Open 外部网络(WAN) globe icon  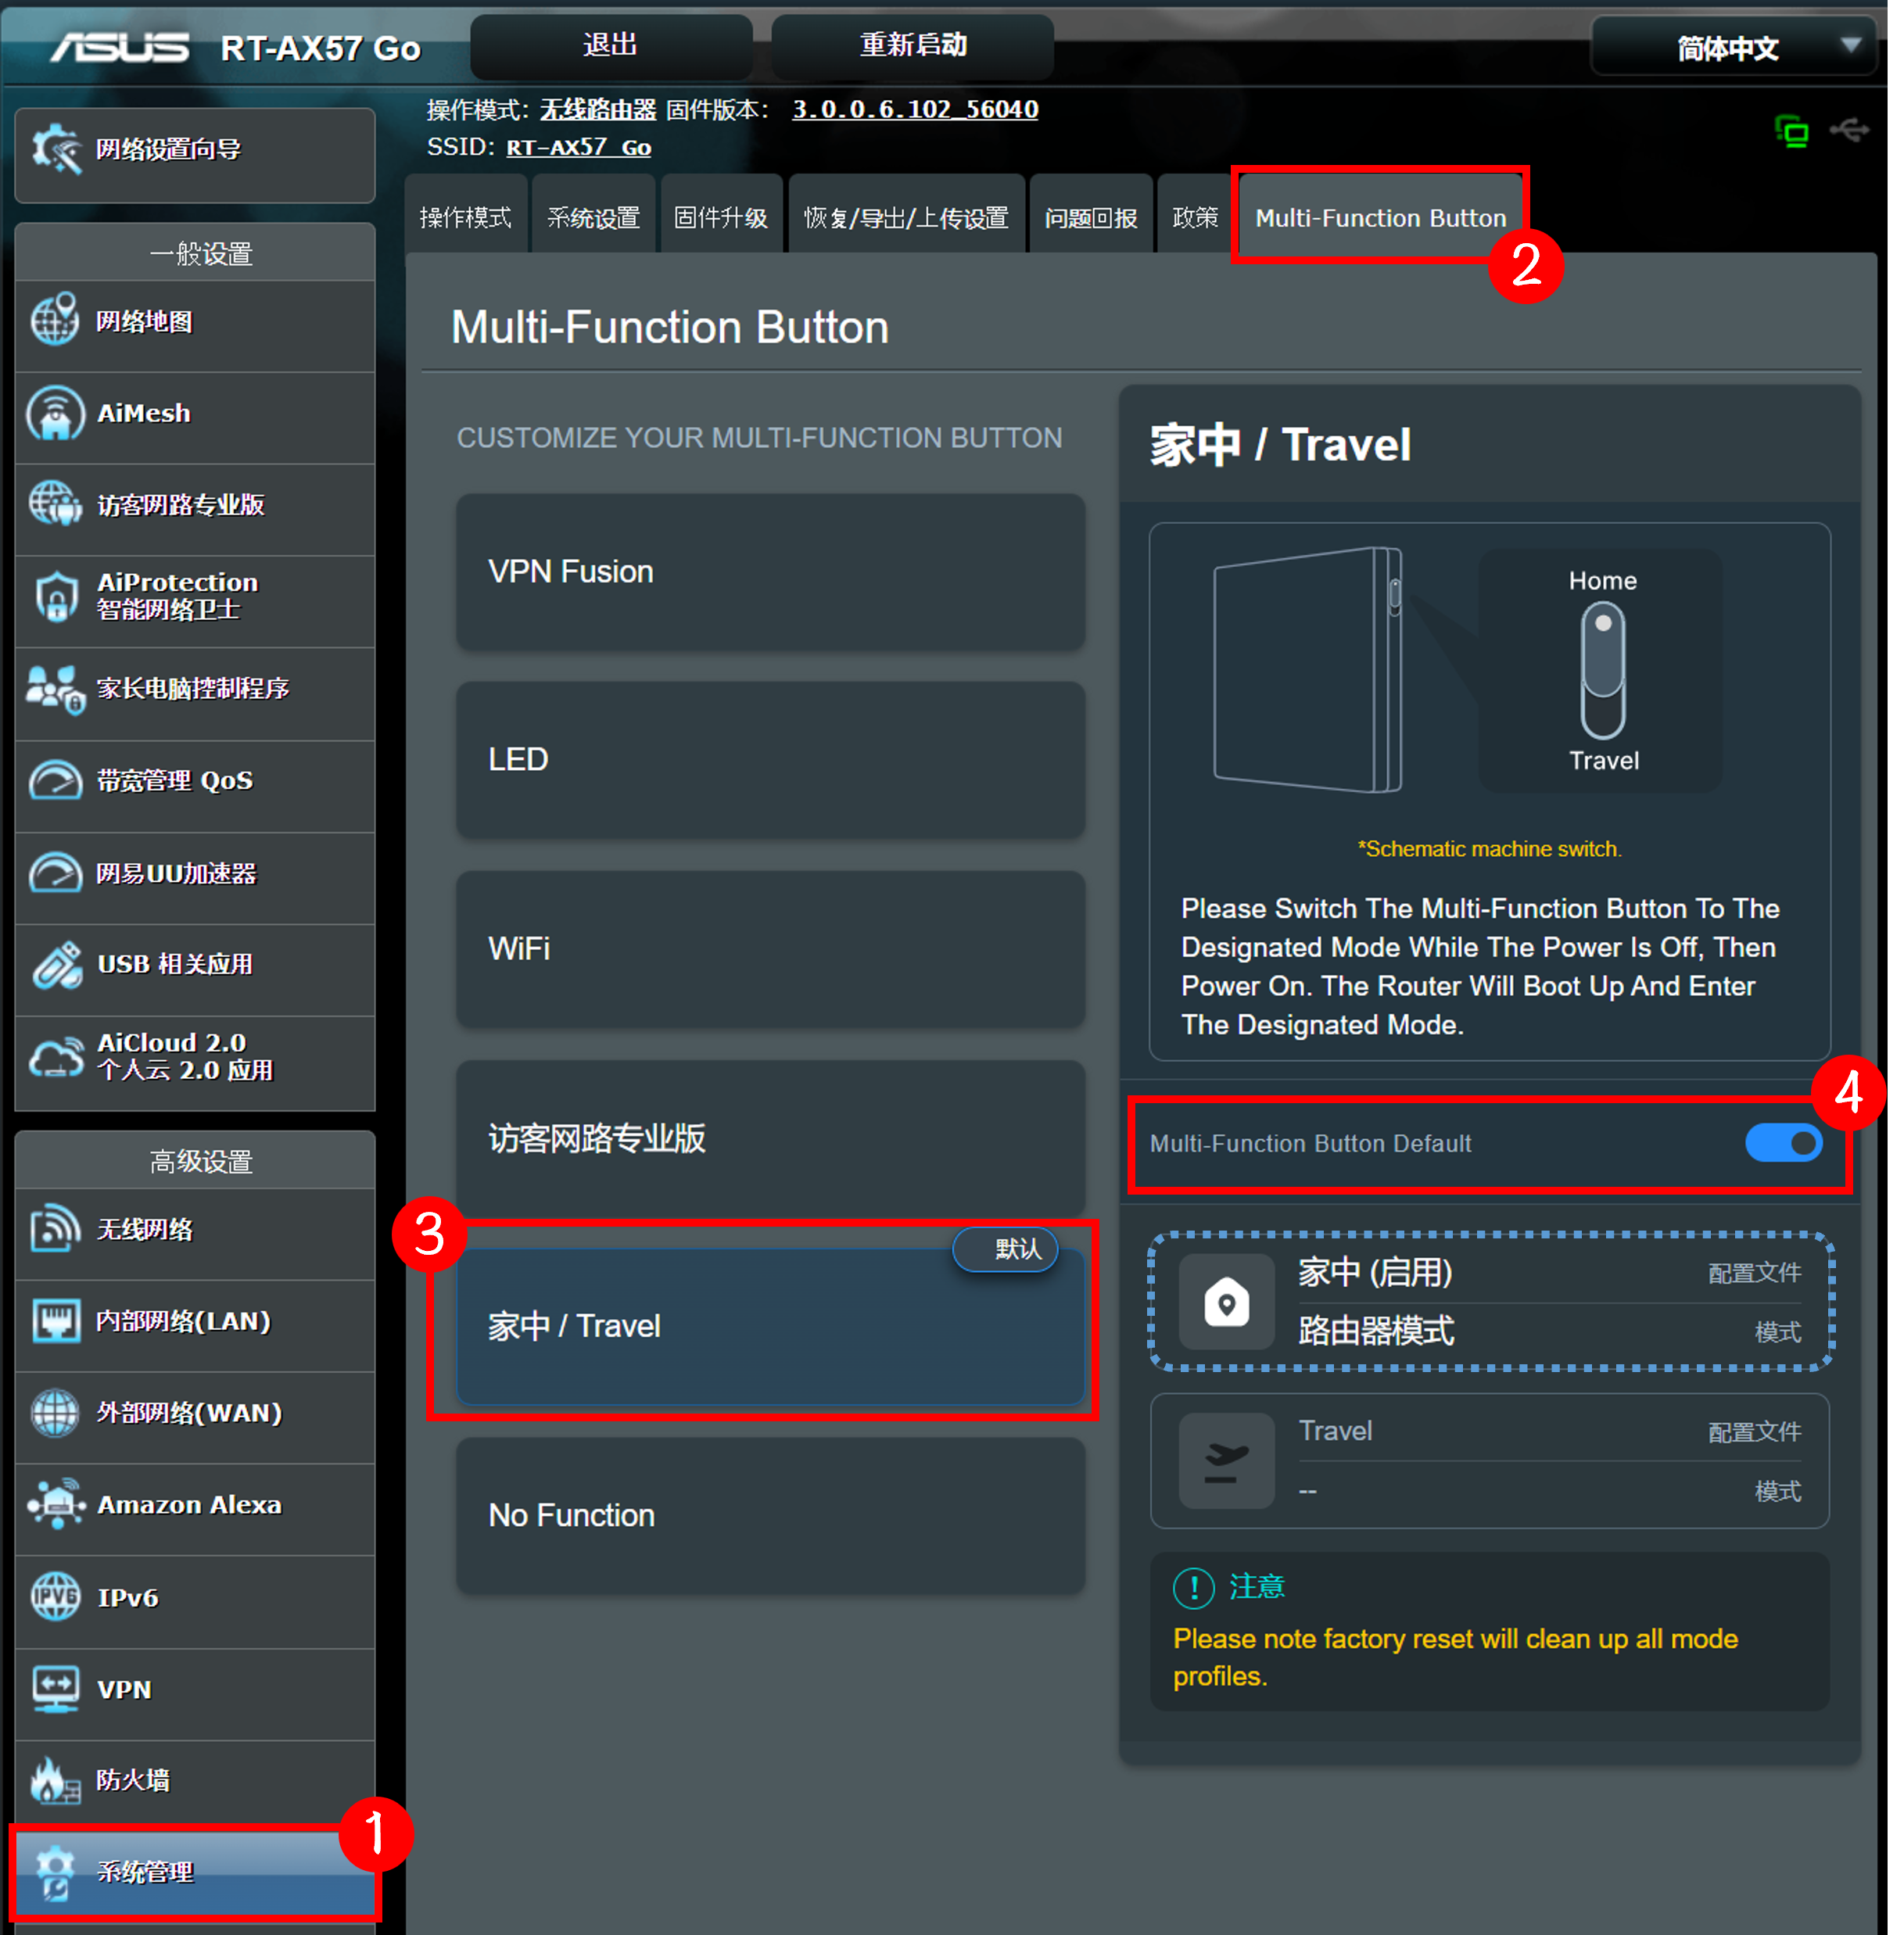55,1412
